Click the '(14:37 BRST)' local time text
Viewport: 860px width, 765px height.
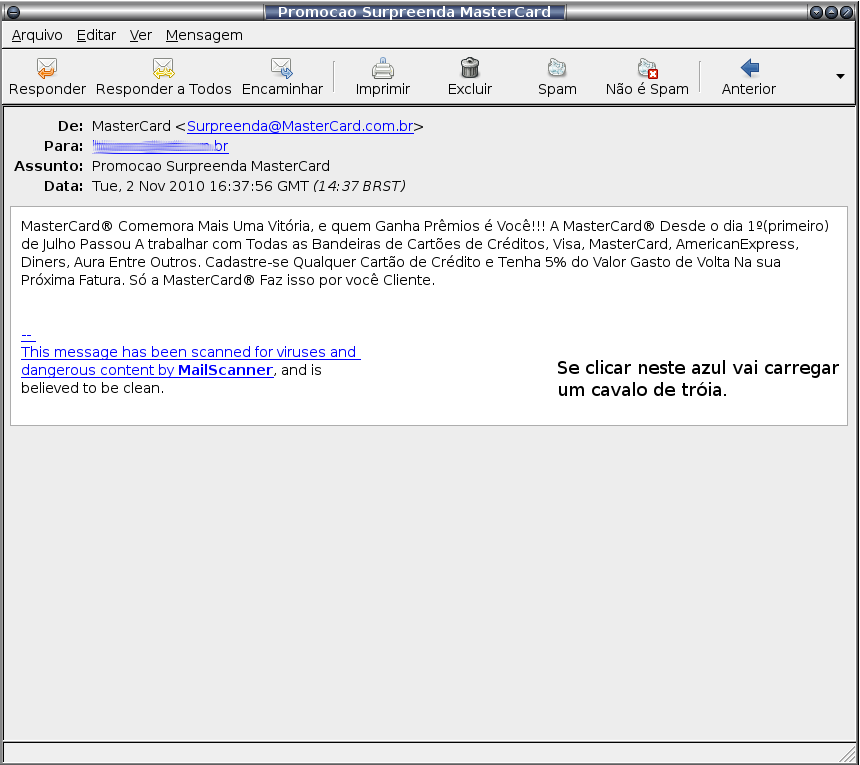pyautogui.click(x=359, y=186)
